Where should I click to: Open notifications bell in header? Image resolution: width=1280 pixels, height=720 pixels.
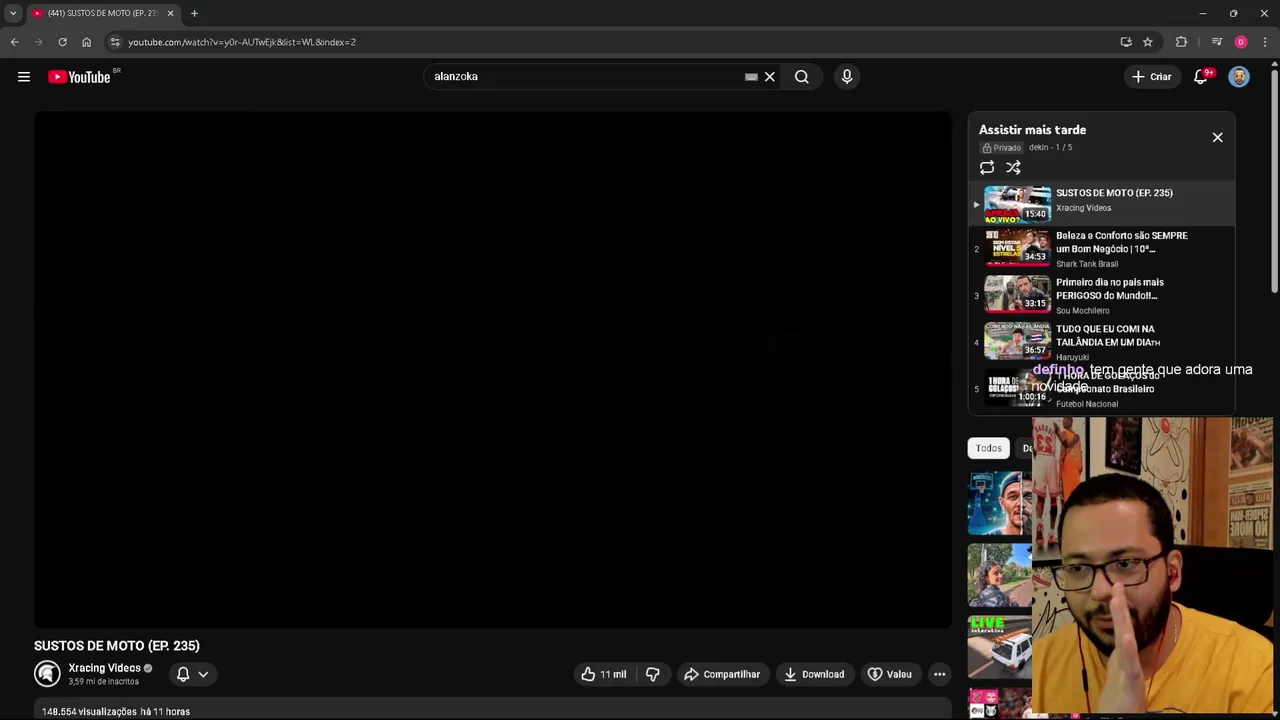[1201, 77]
